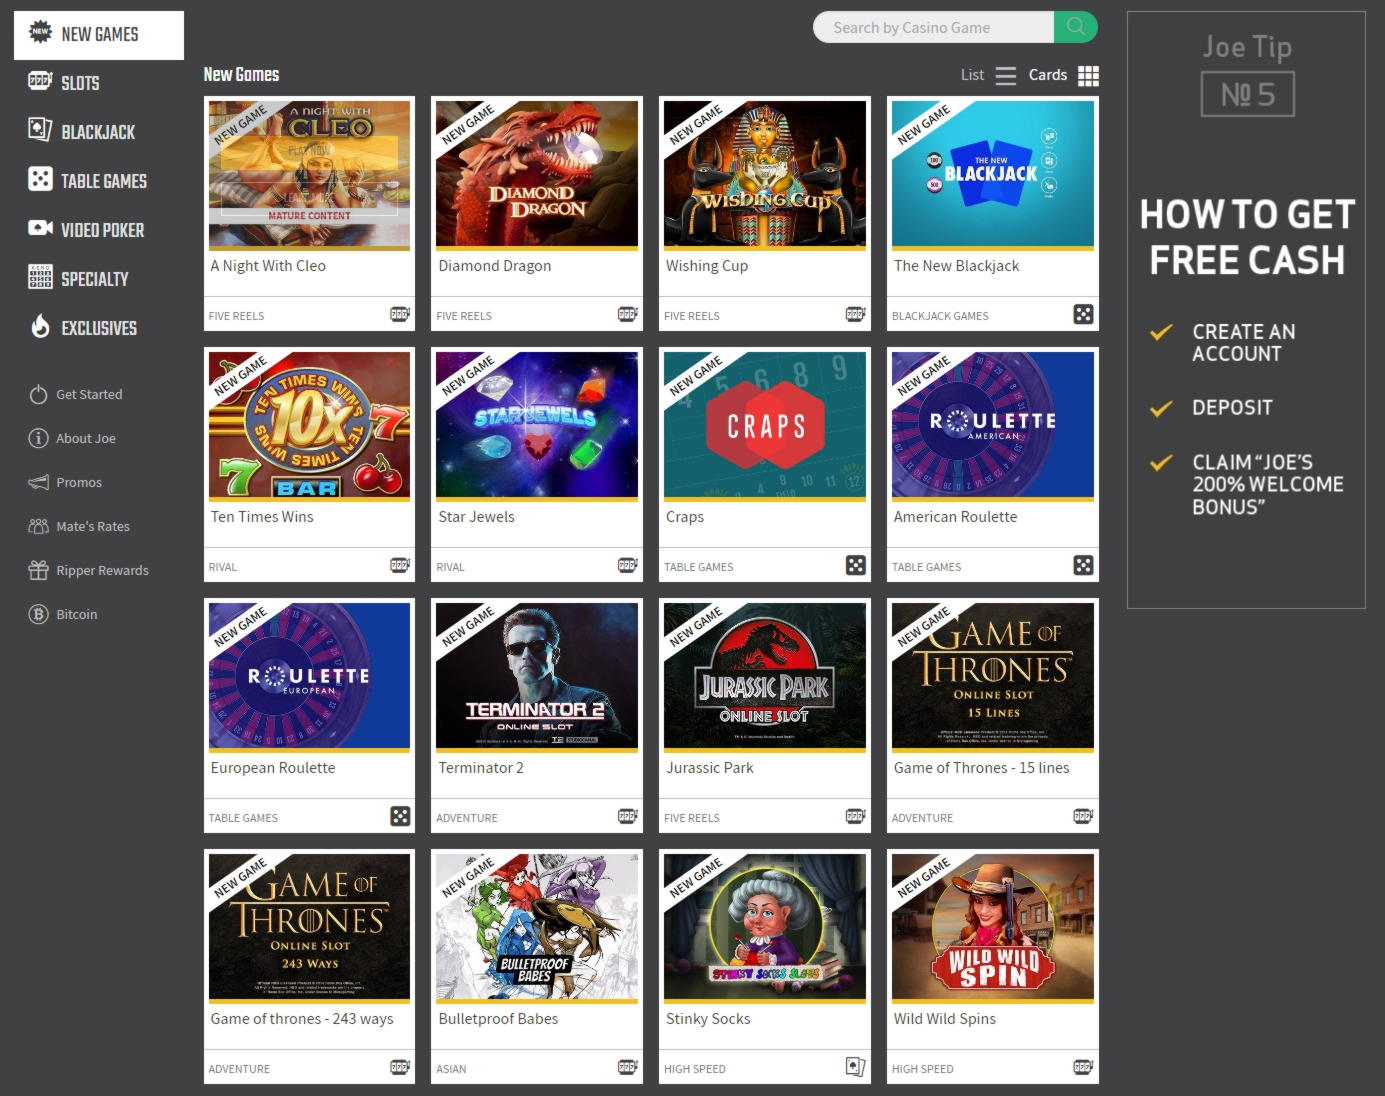Click the power icon beside Get Started
1385x1096 pixels.
click(x=38, y=394)
